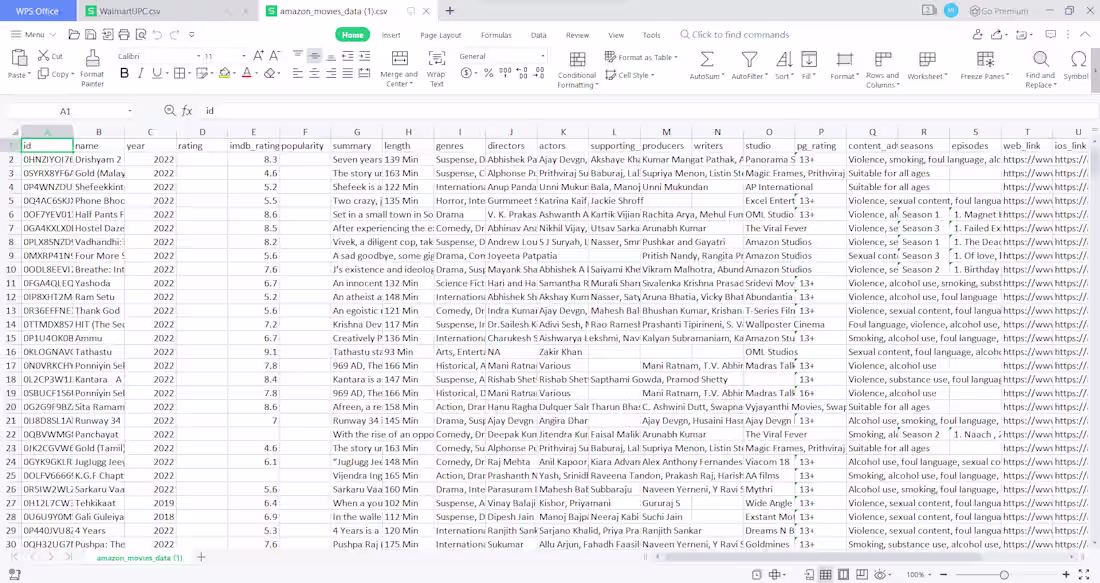Screen dimensions: 1100x583
Task: Open the Menu in the top-left corner
Action: pyautogui.click(x=36, y=33)
